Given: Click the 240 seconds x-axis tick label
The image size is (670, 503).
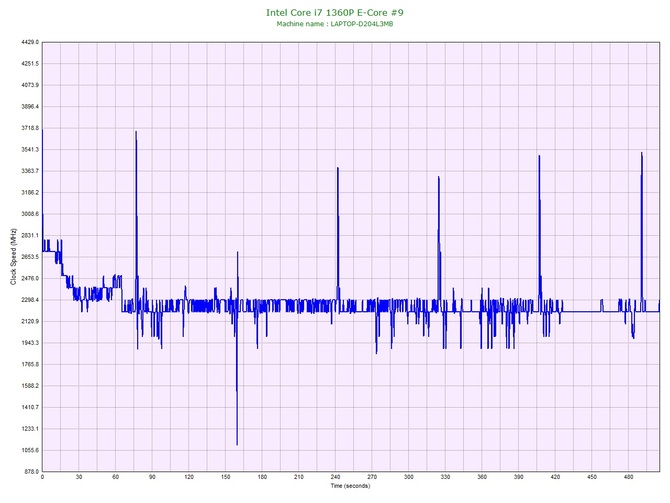Looking at the screenshot, I should click(x=335, y=477).
